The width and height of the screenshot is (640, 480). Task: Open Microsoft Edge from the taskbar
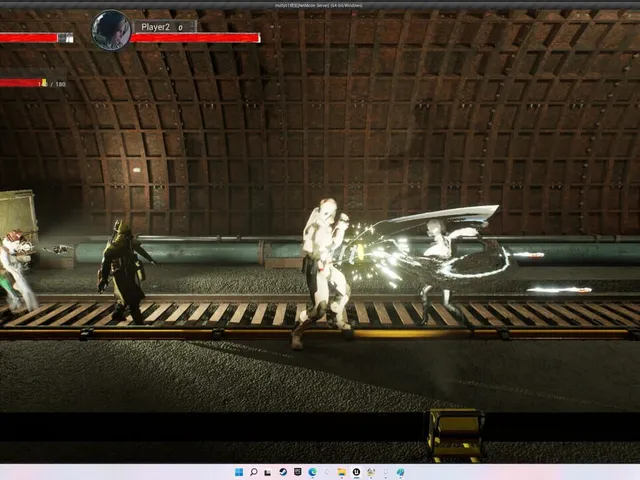click(313, 472)
